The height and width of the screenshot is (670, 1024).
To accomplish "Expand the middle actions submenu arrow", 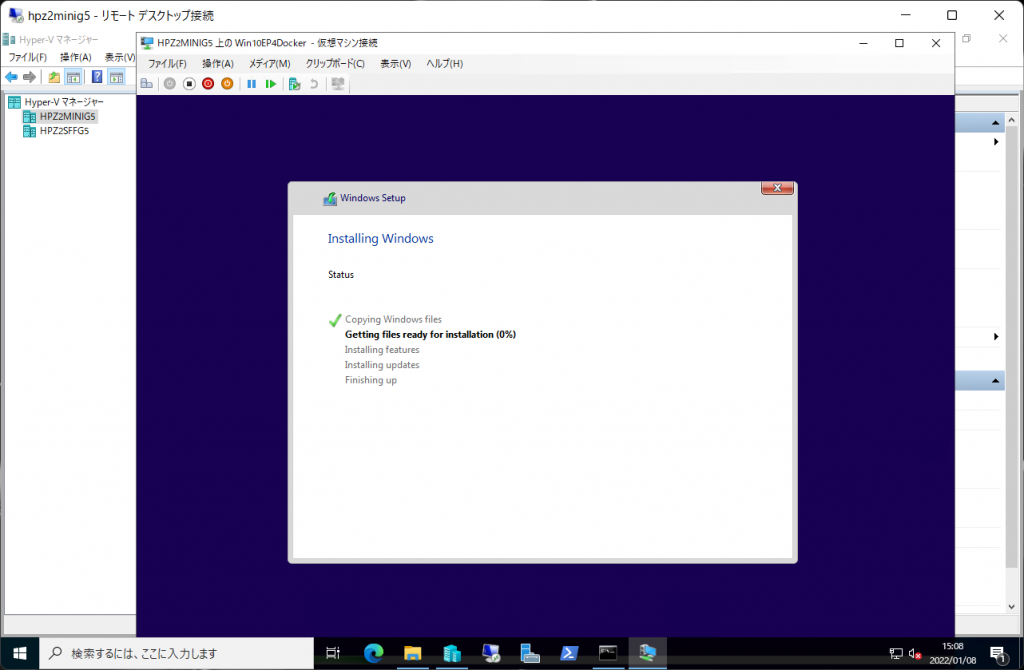I will pyautogui.click(x=996, y=336).
